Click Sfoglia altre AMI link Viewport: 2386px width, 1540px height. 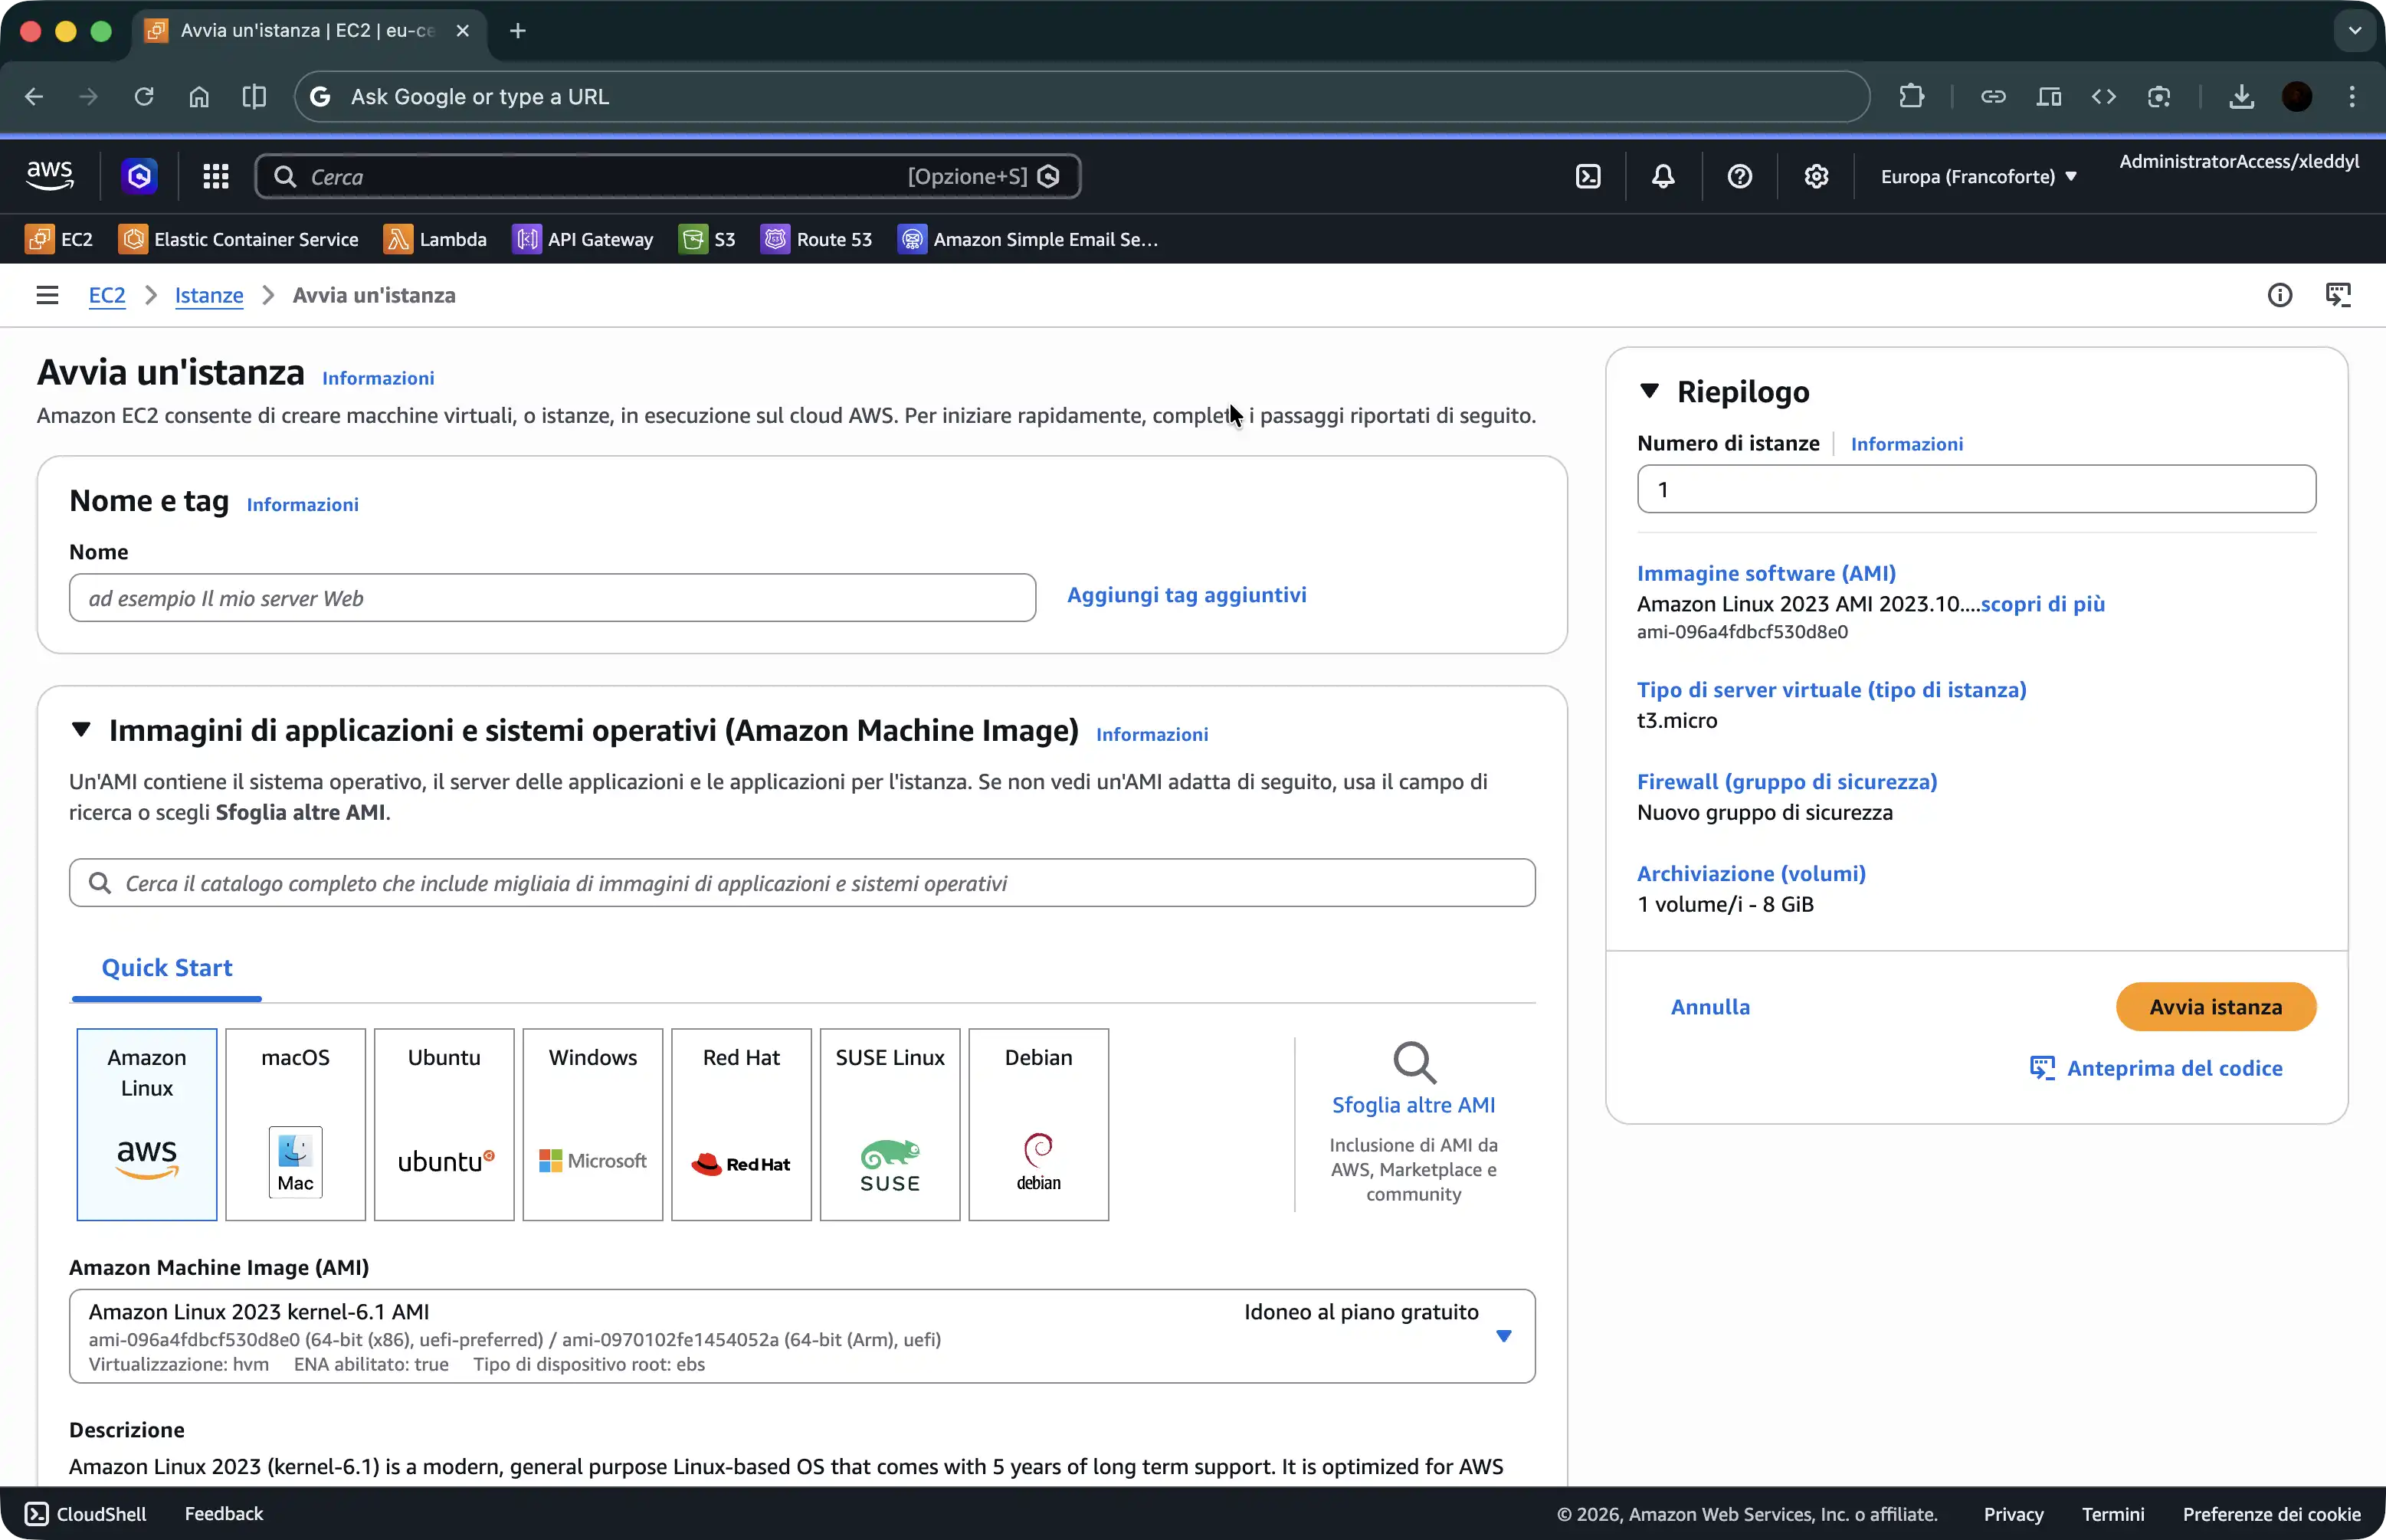click(x=1413, y=1104)
